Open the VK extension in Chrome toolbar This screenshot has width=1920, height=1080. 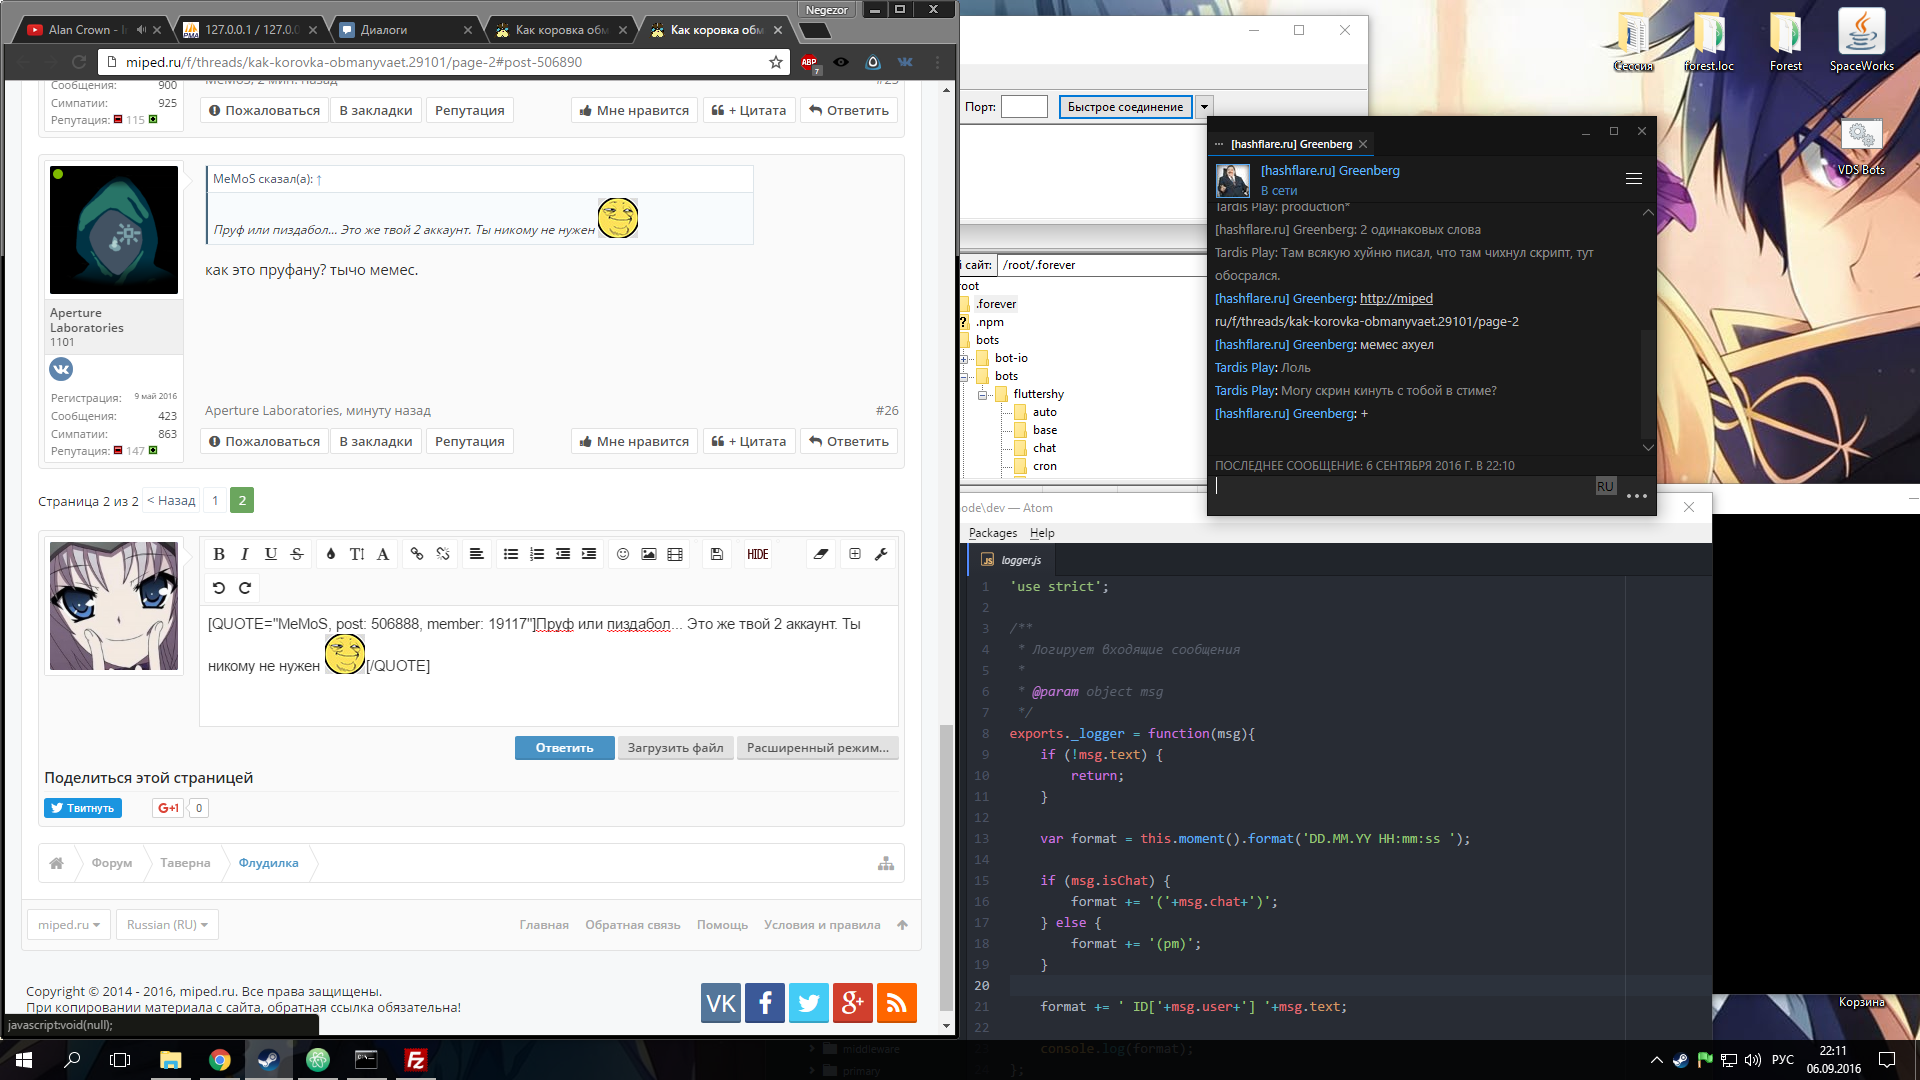(905, 62)
